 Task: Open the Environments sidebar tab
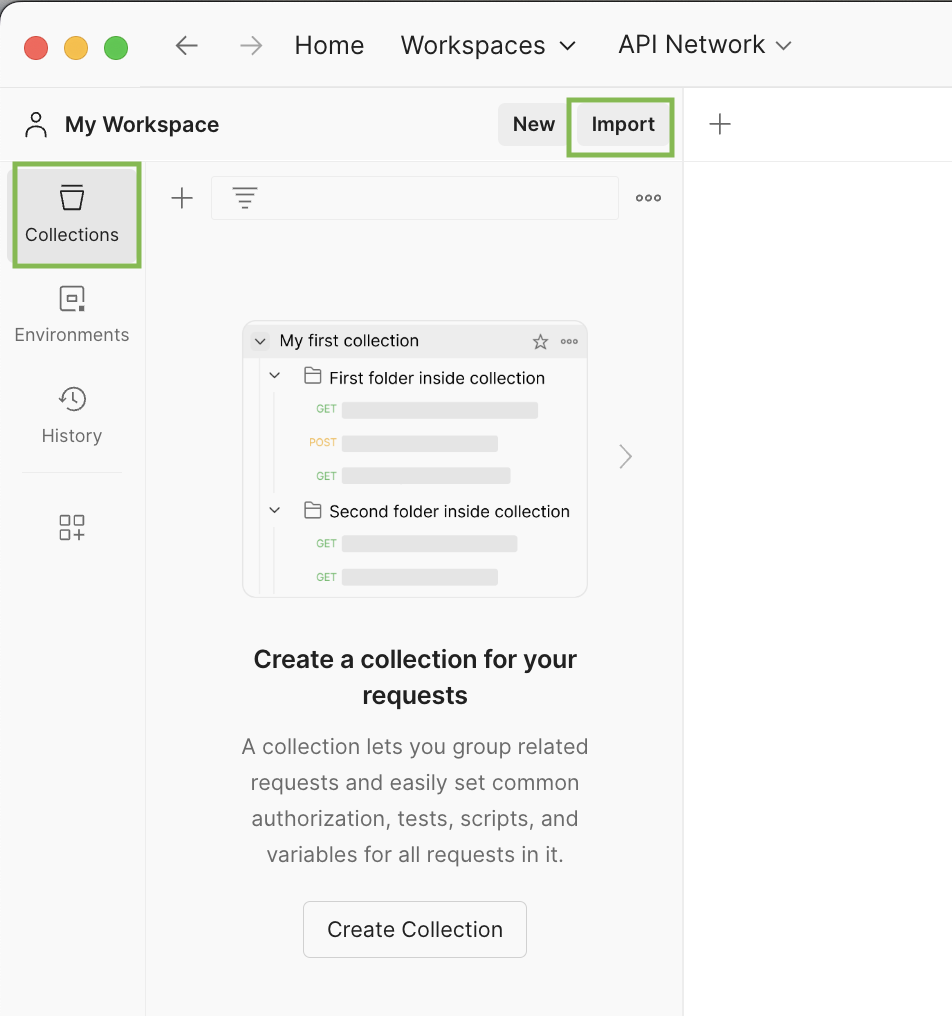72,314
